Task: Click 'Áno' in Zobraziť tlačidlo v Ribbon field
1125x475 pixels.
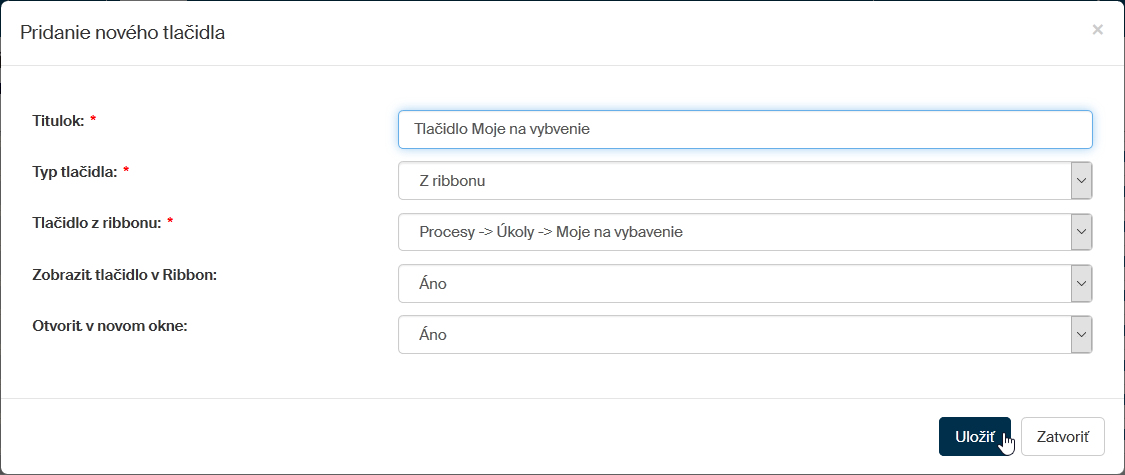Action: click(x=734, y=284)
